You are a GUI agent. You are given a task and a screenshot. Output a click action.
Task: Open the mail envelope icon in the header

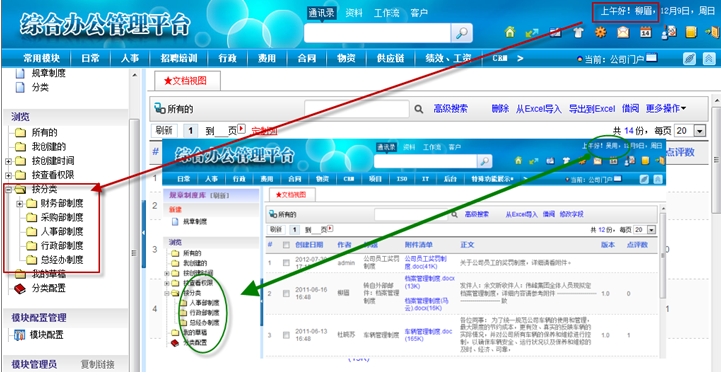tap(623, 32)
